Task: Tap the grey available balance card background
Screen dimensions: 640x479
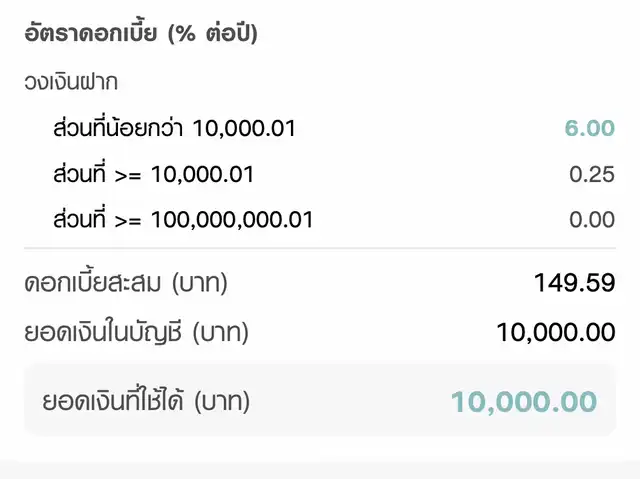Action: [x=320, y=400]
